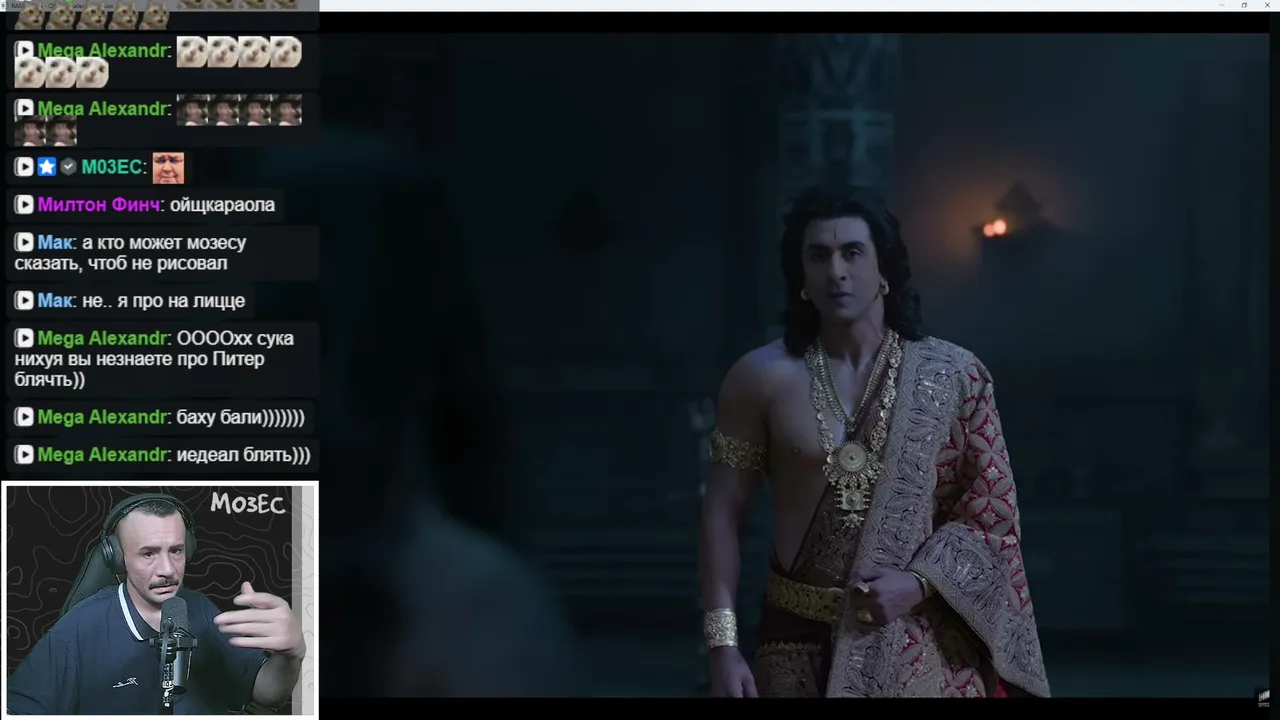Click the face emote in М03ЕС's message
This screenshot has width=1280, height=720.
coord(168,167)
